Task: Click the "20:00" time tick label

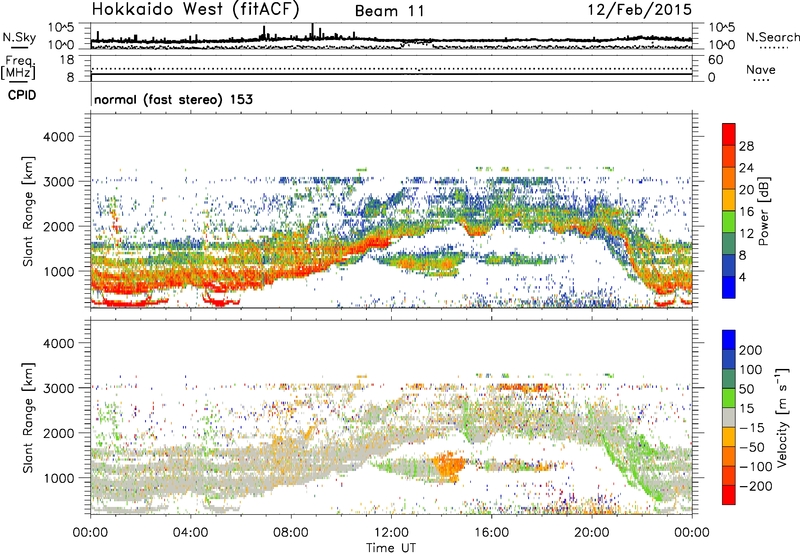Action: pos(592,533)
